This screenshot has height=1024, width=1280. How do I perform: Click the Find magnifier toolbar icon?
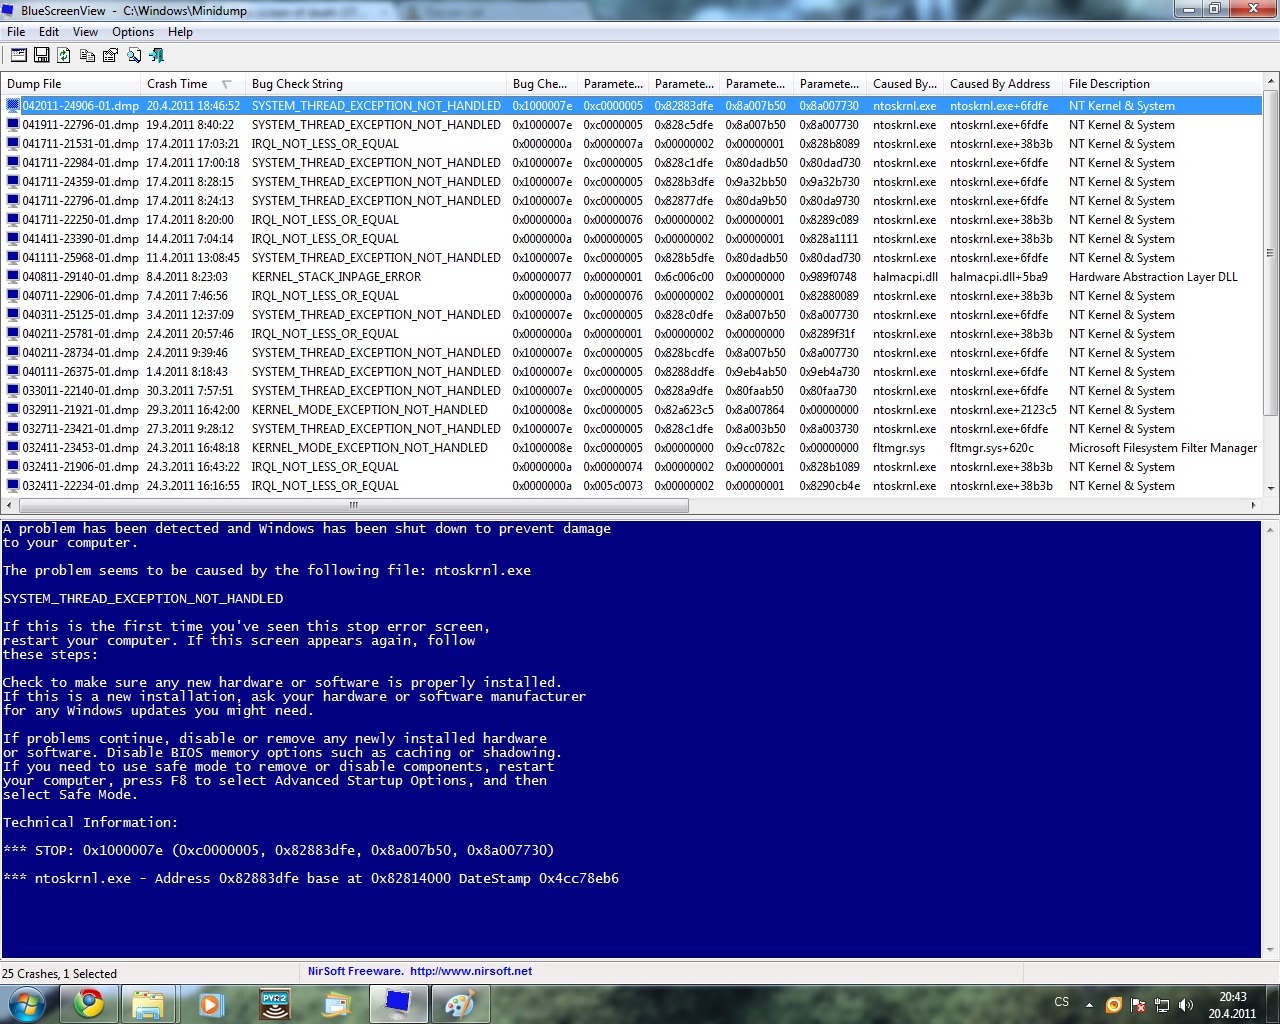click(133, 55)
